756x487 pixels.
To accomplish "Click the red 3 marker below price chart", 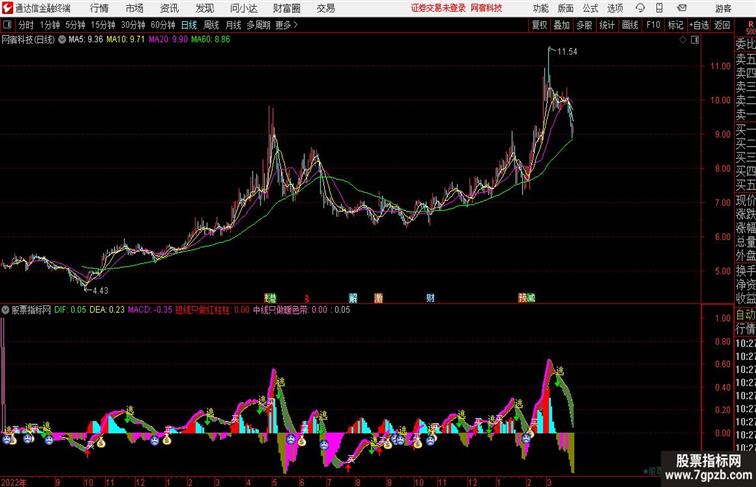I will (x=307, y=298).
